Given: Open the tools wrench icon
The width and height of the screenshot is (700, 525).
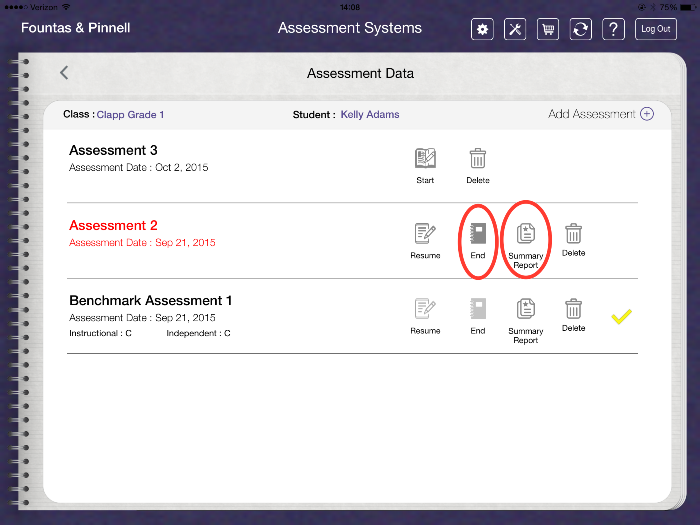Looking at the screenshot, I should click(515, 29).
